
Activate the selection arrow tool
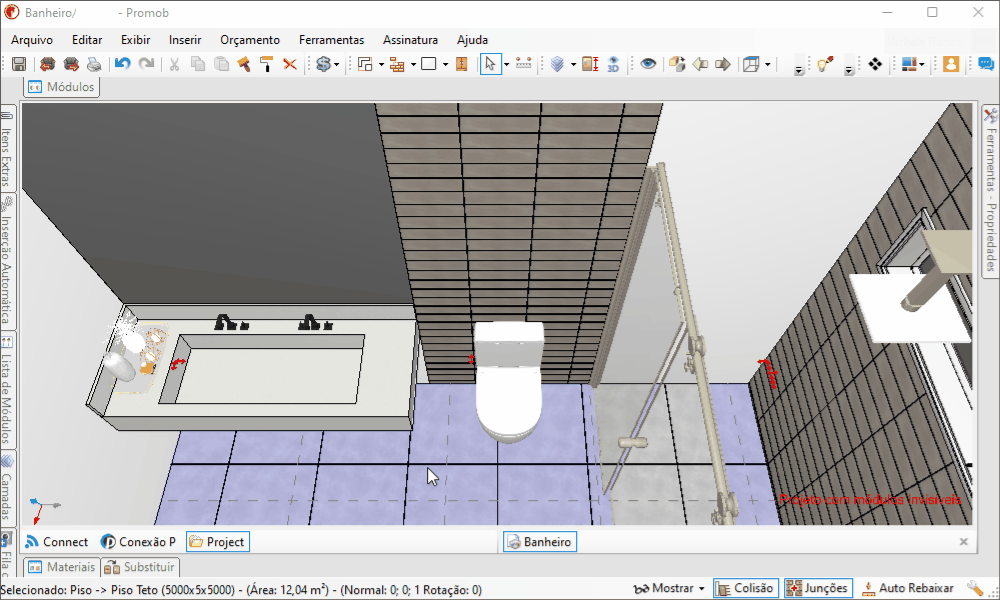pyautogui.click(x=490, y=64)
